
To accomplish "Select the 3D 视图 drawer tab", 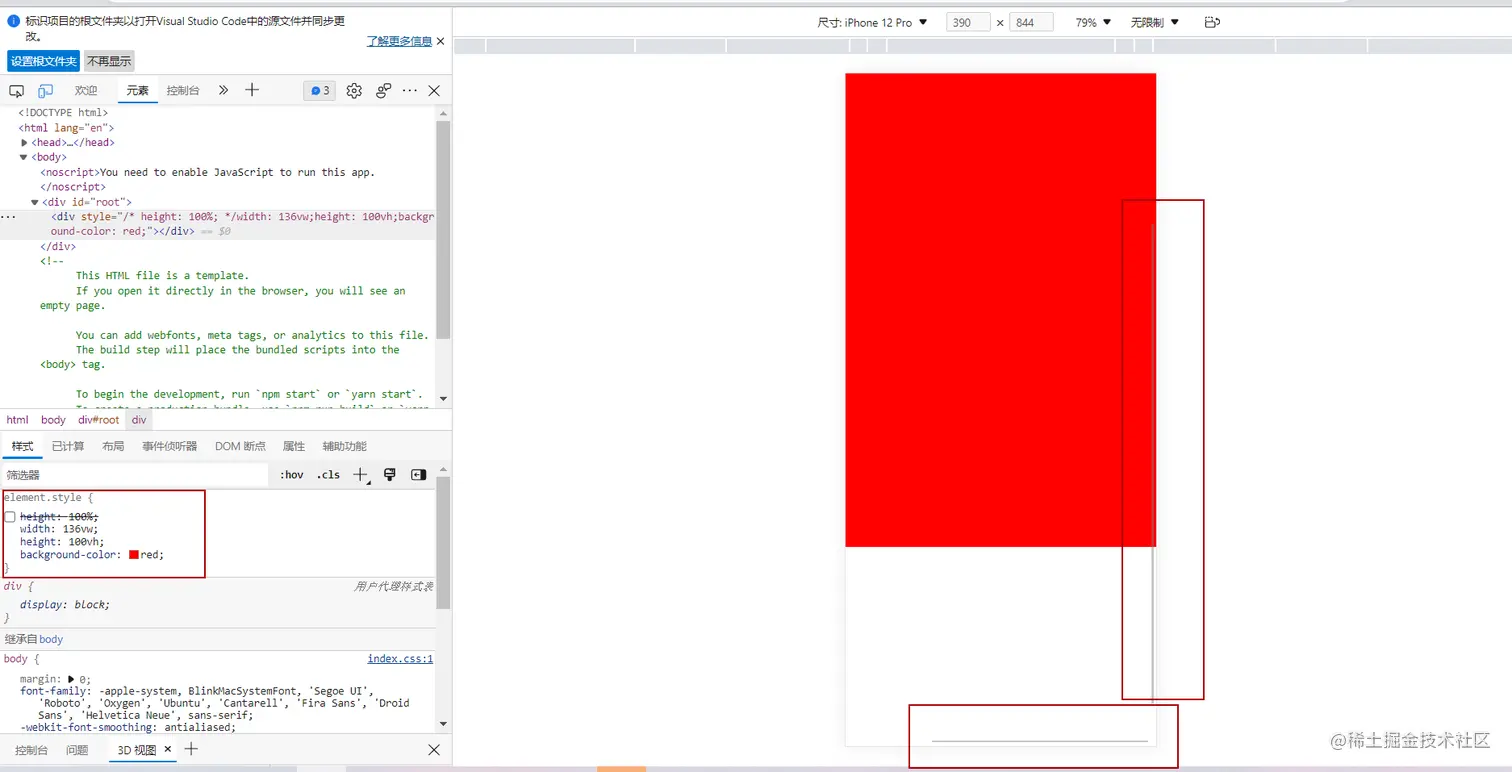I will coord(137,750).
